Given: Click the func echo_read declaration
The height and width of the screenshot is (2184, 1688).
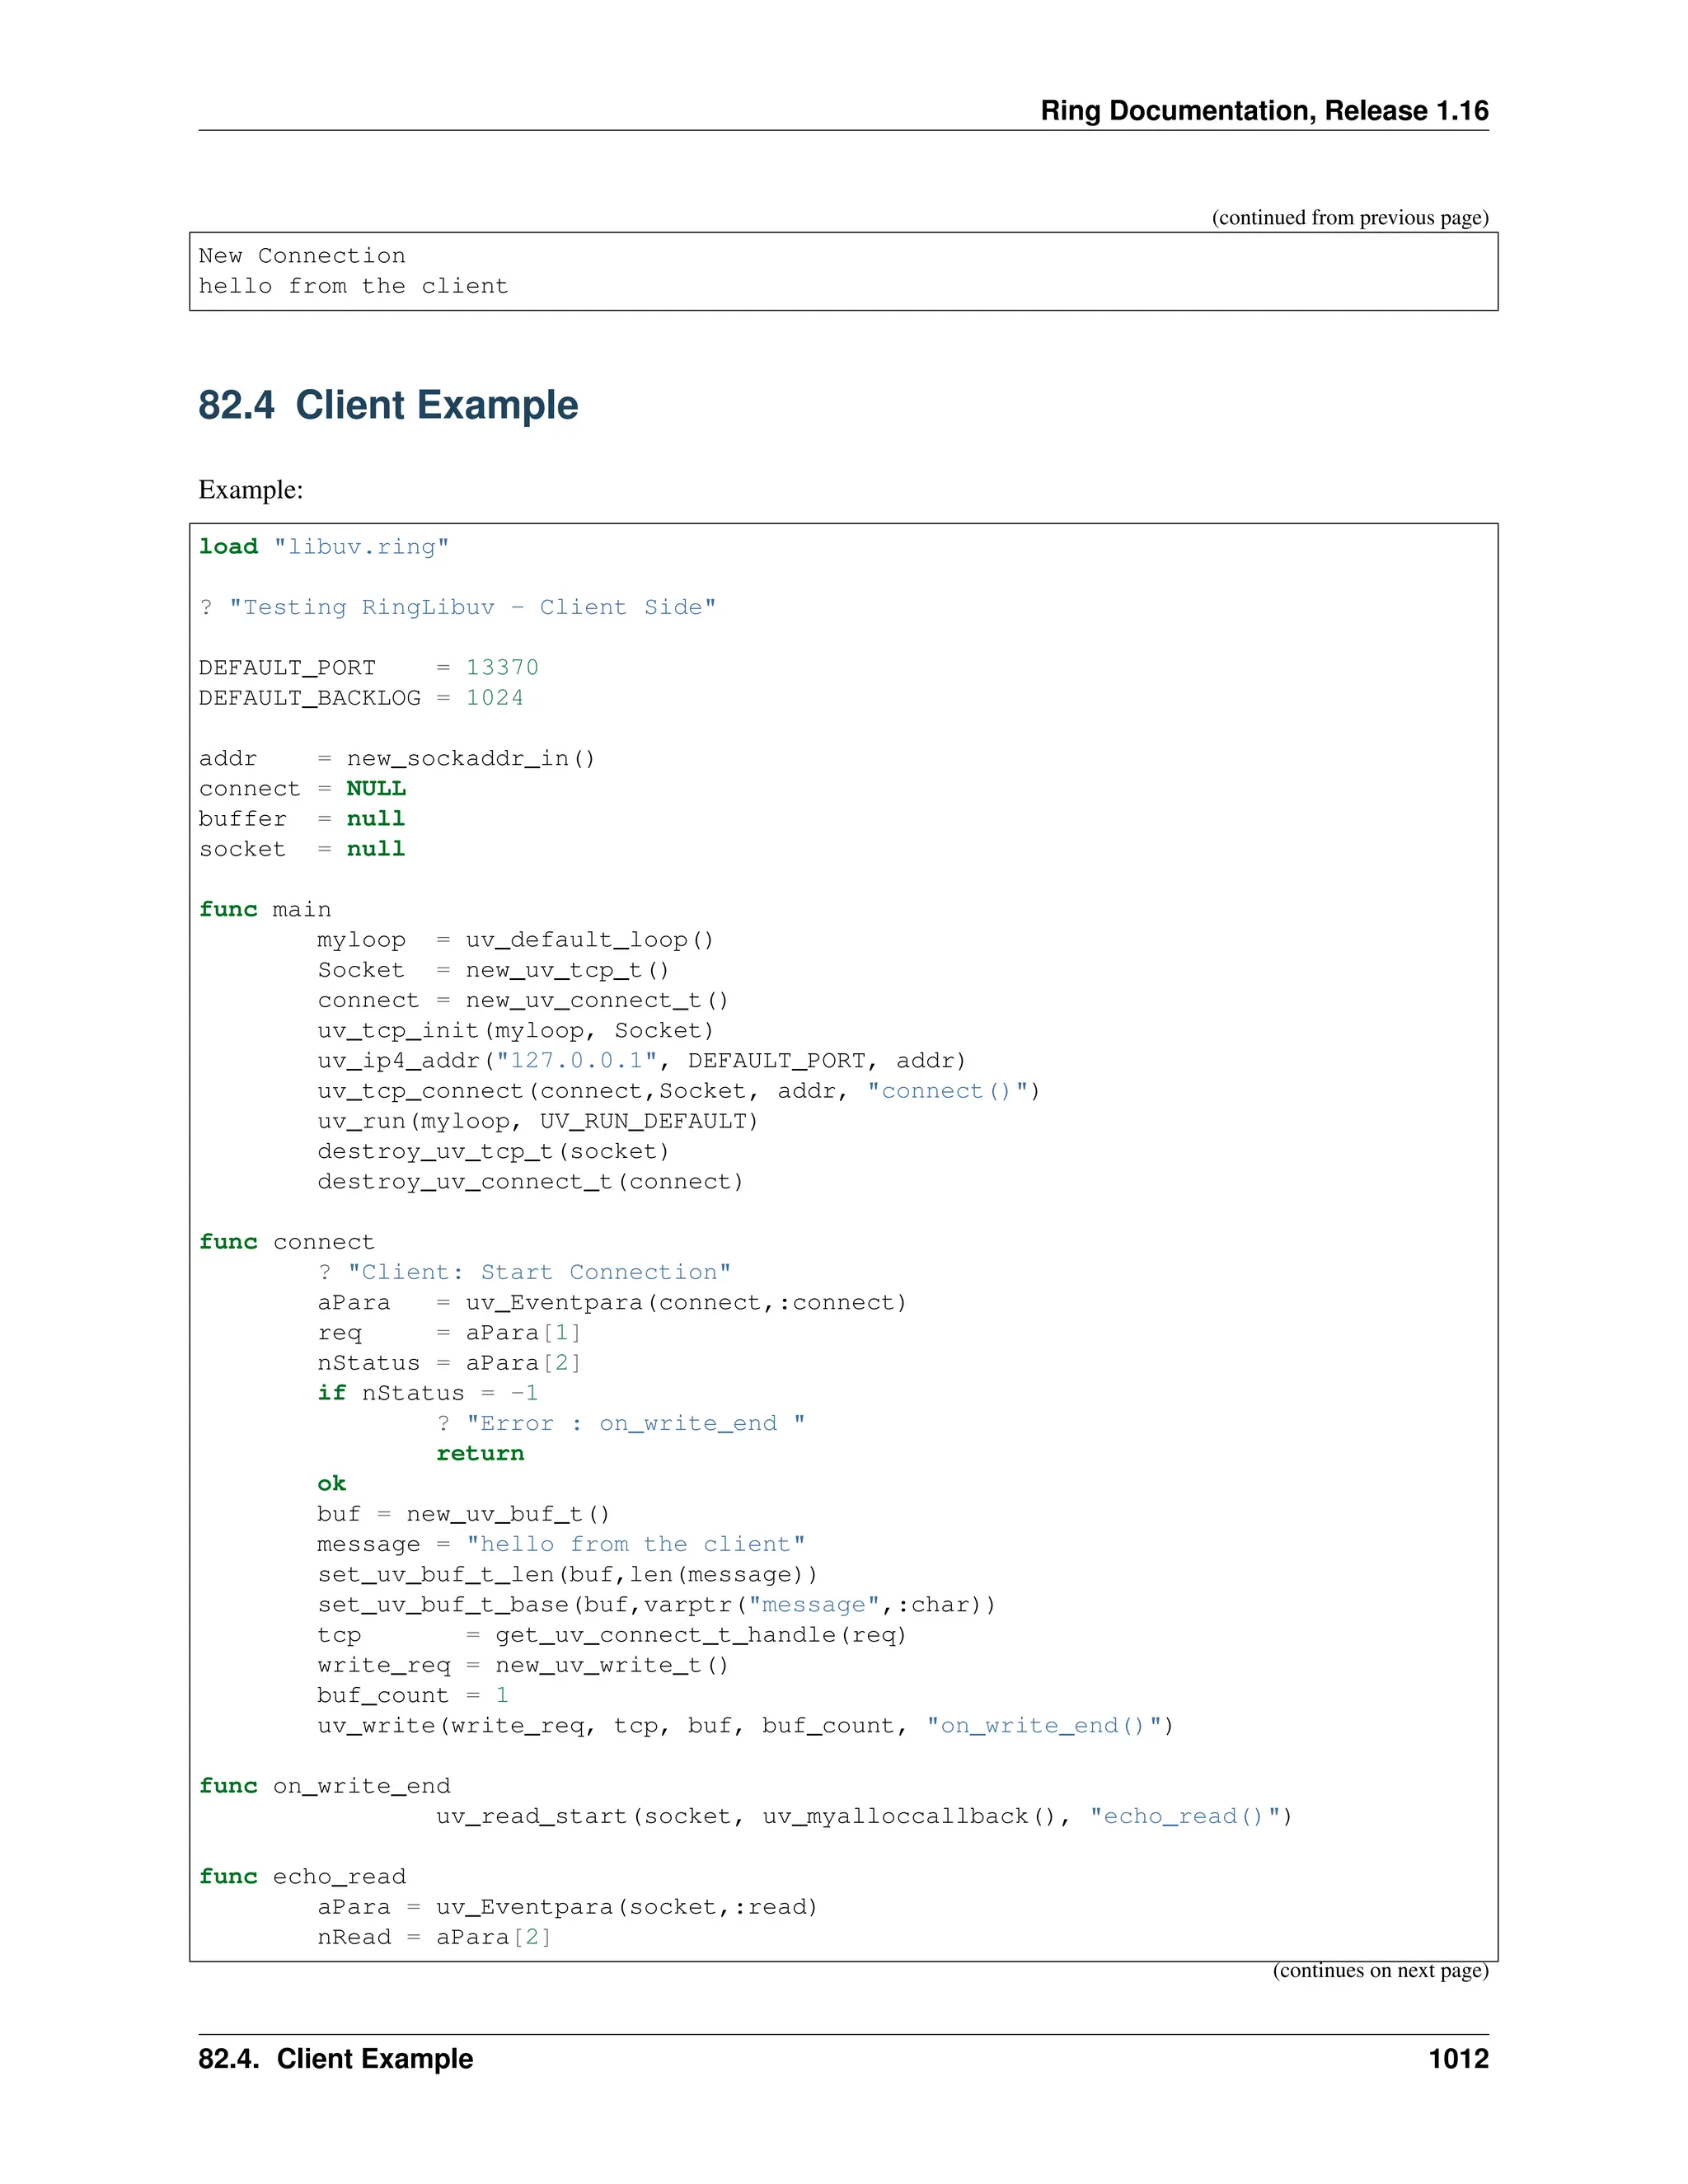Looking at the screenshot, I should point(302,1877).
